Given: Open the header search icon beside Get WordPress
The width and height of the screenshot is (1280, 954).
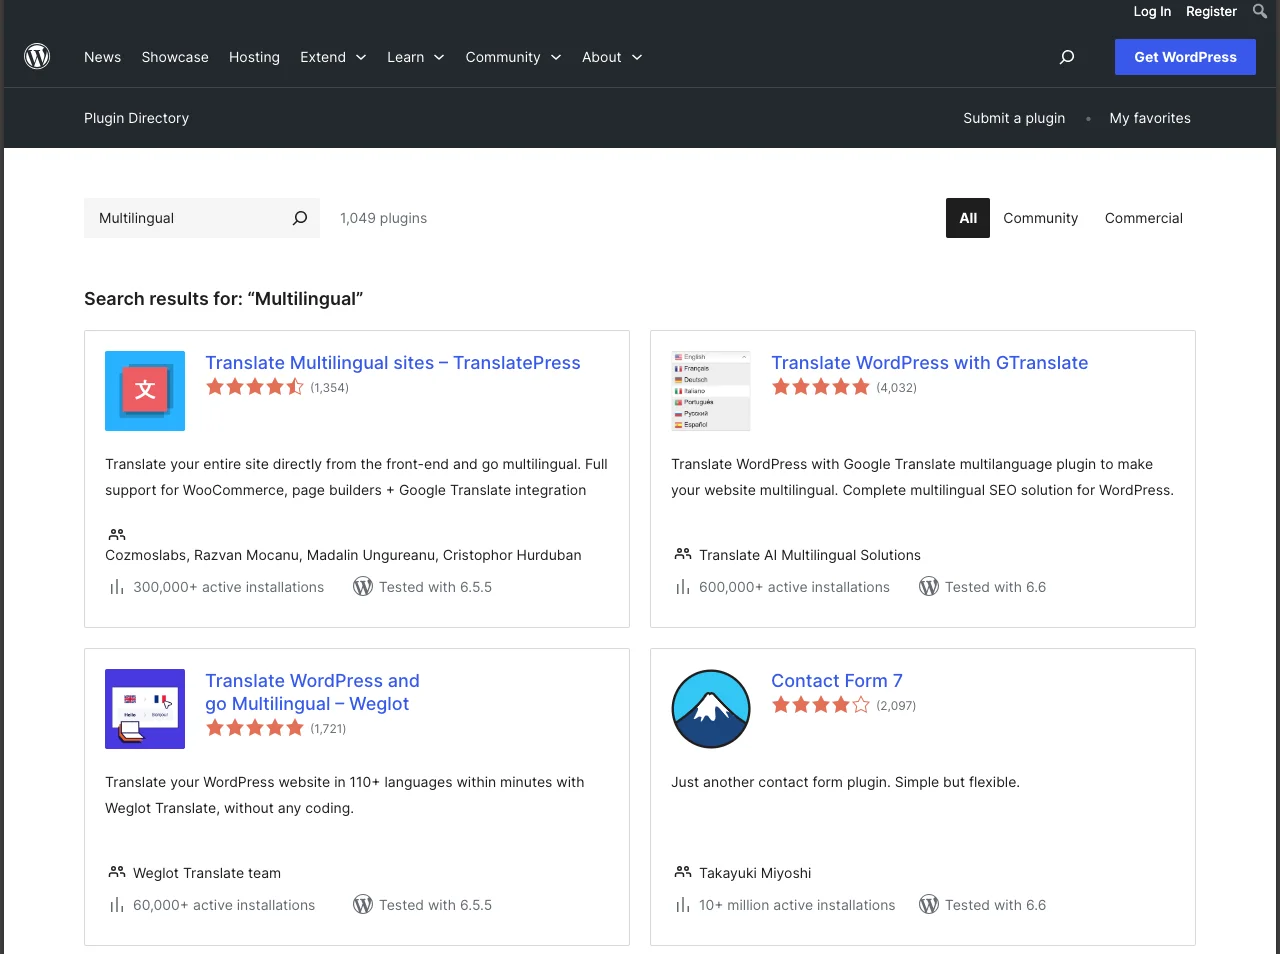Looking at the screenshot, I should pyautogui.click(x=1067, y=57).
